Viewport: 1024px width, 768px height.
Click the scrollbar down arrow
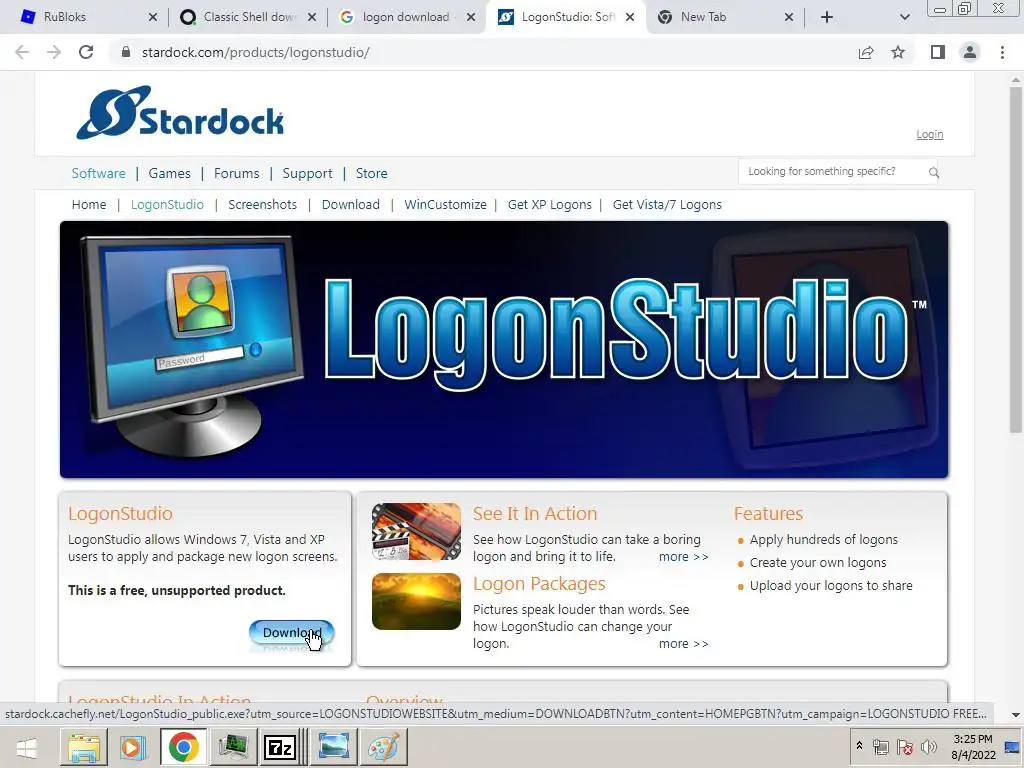tap(1015, 715)
